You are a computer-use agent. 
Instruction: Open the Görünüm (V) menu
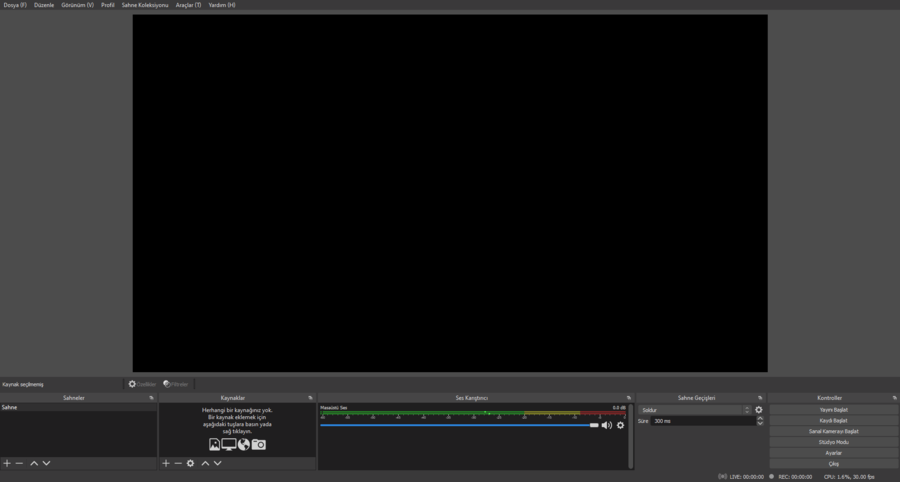pyautogui.click(x=77, y=5)
